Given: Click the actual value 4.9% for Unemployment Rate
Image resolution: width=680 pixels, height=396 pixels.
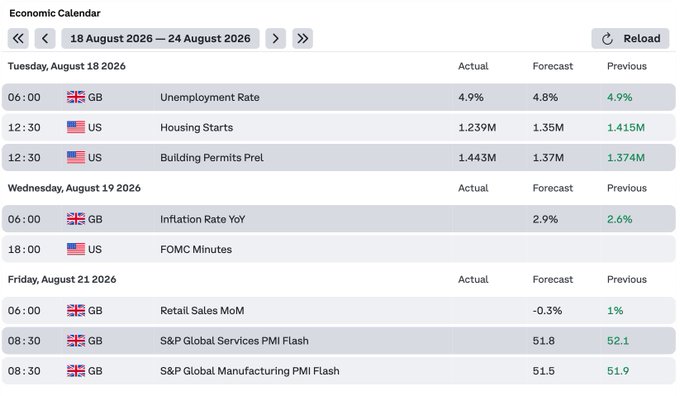Looking at the screenshot, I should (471, 97).
